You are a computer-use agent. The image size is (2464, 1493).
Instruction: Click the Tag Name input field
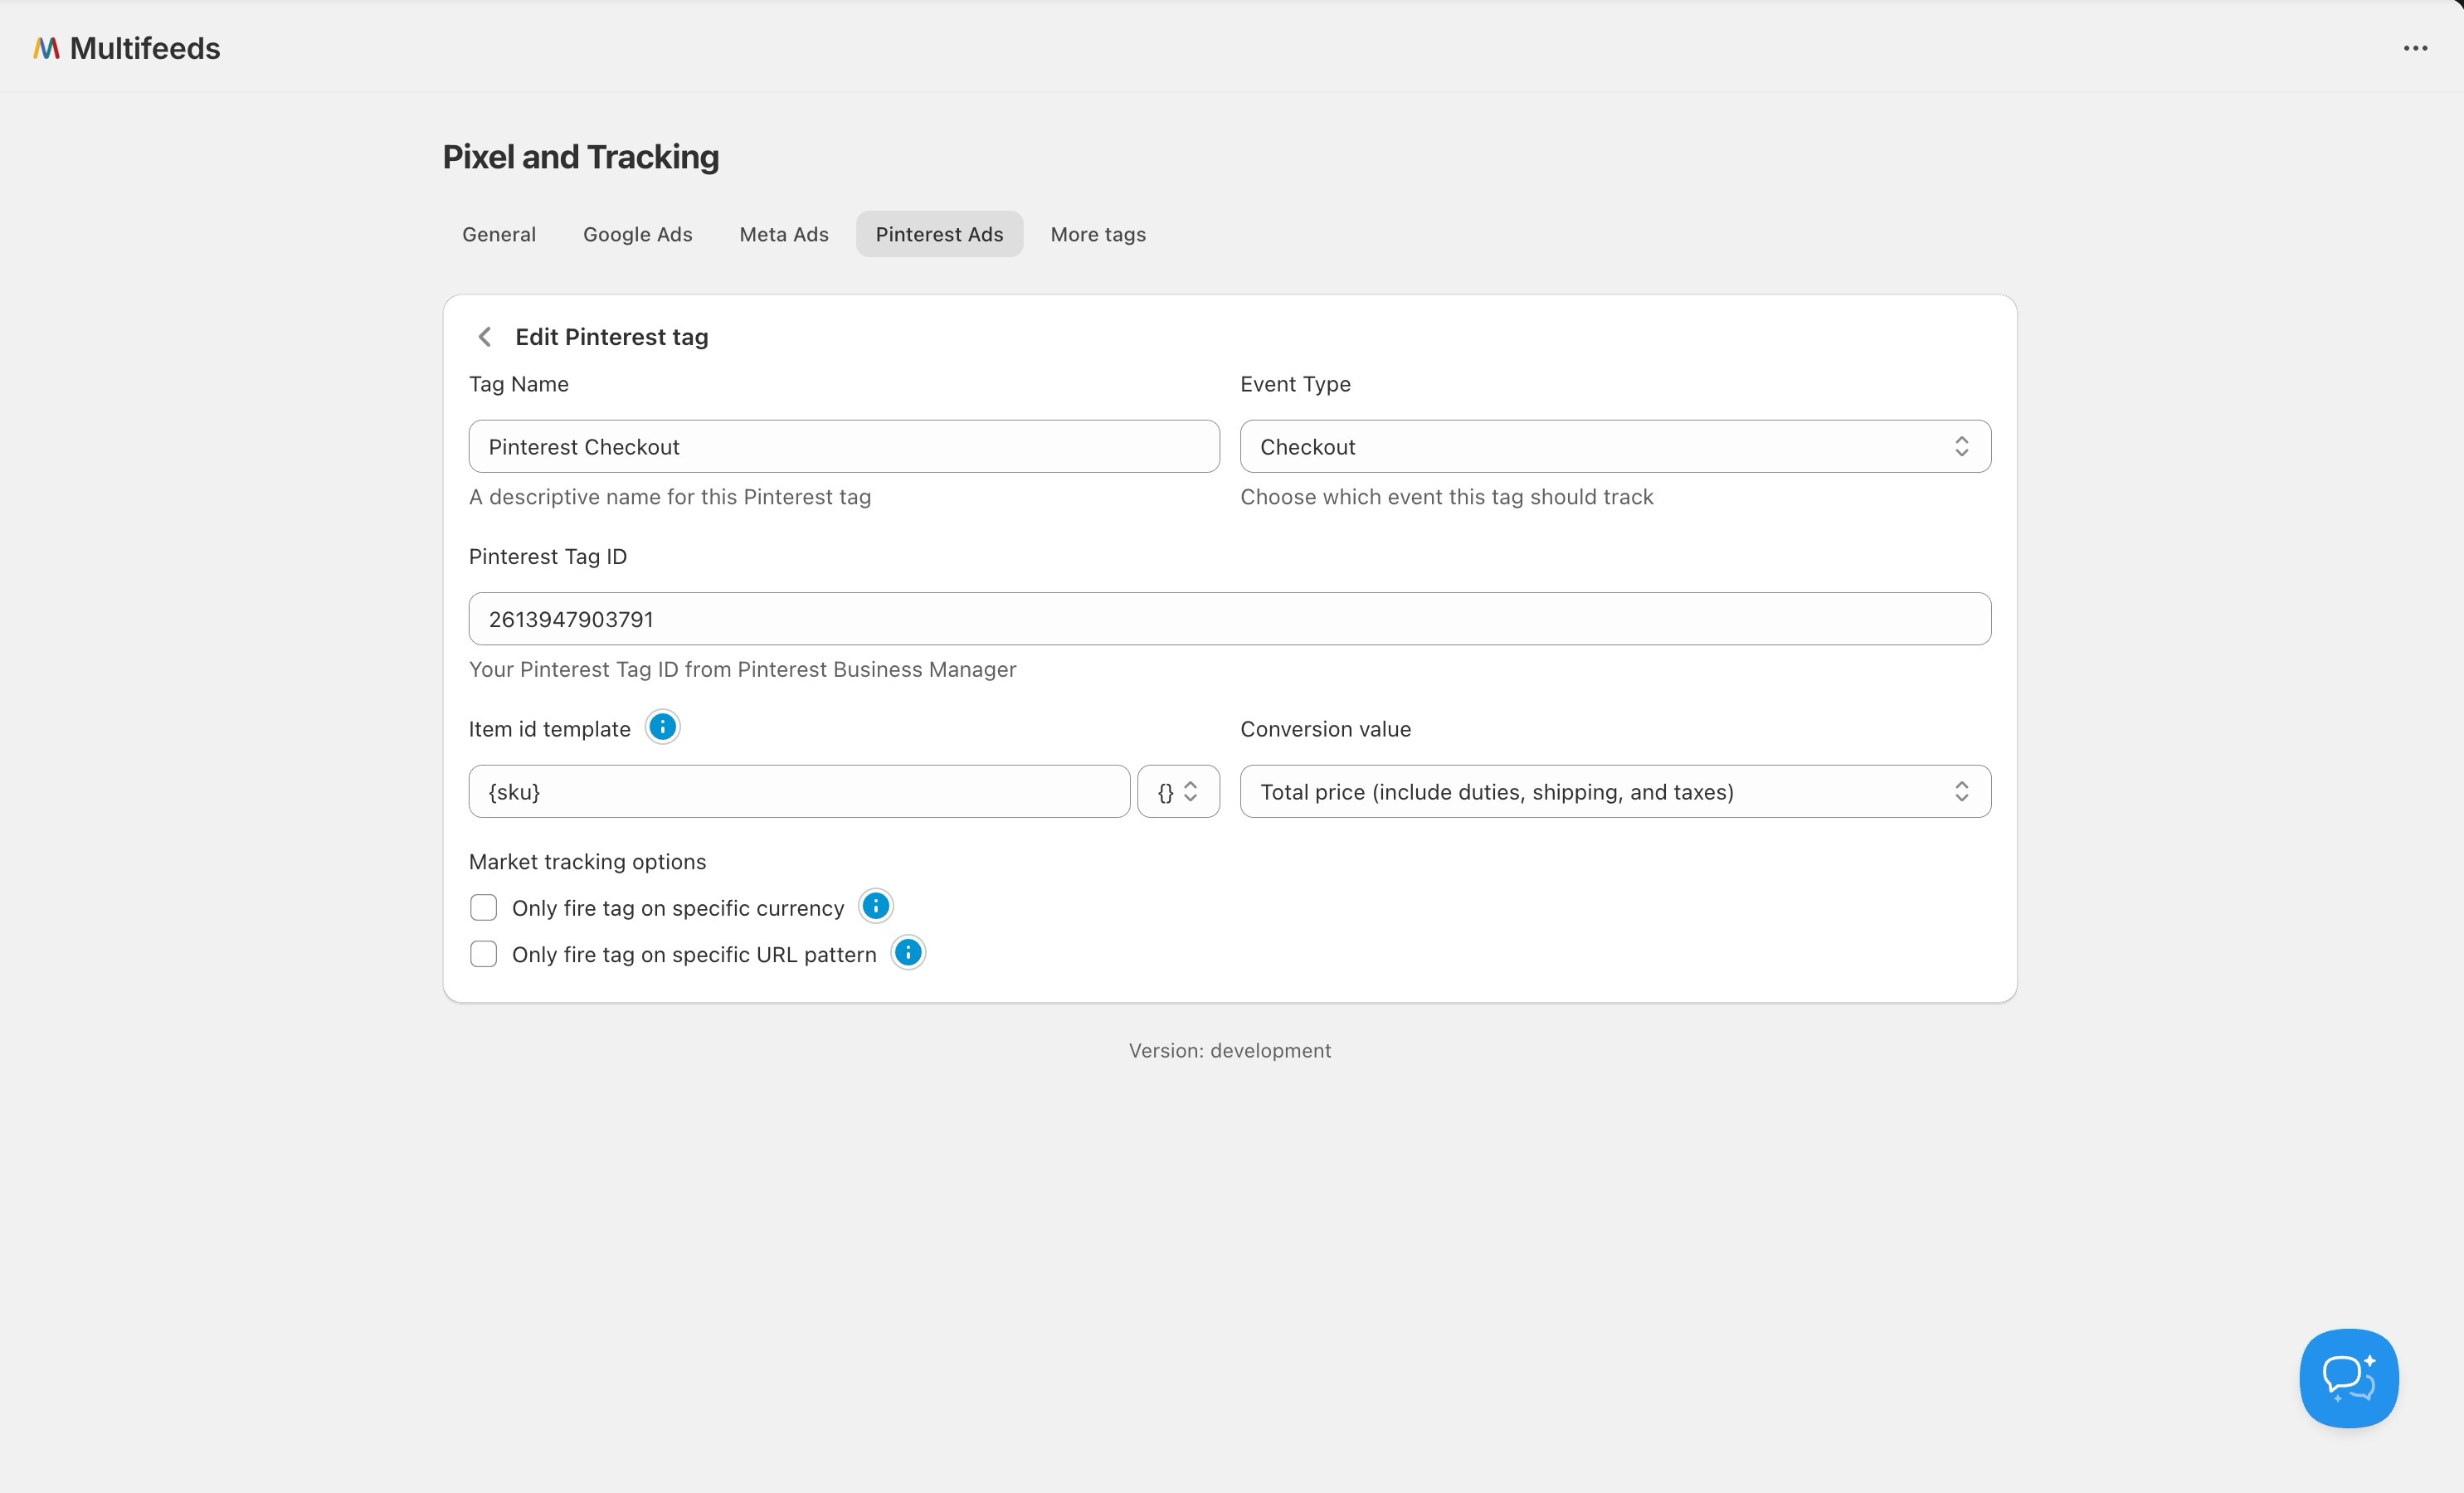pos(844,446)
